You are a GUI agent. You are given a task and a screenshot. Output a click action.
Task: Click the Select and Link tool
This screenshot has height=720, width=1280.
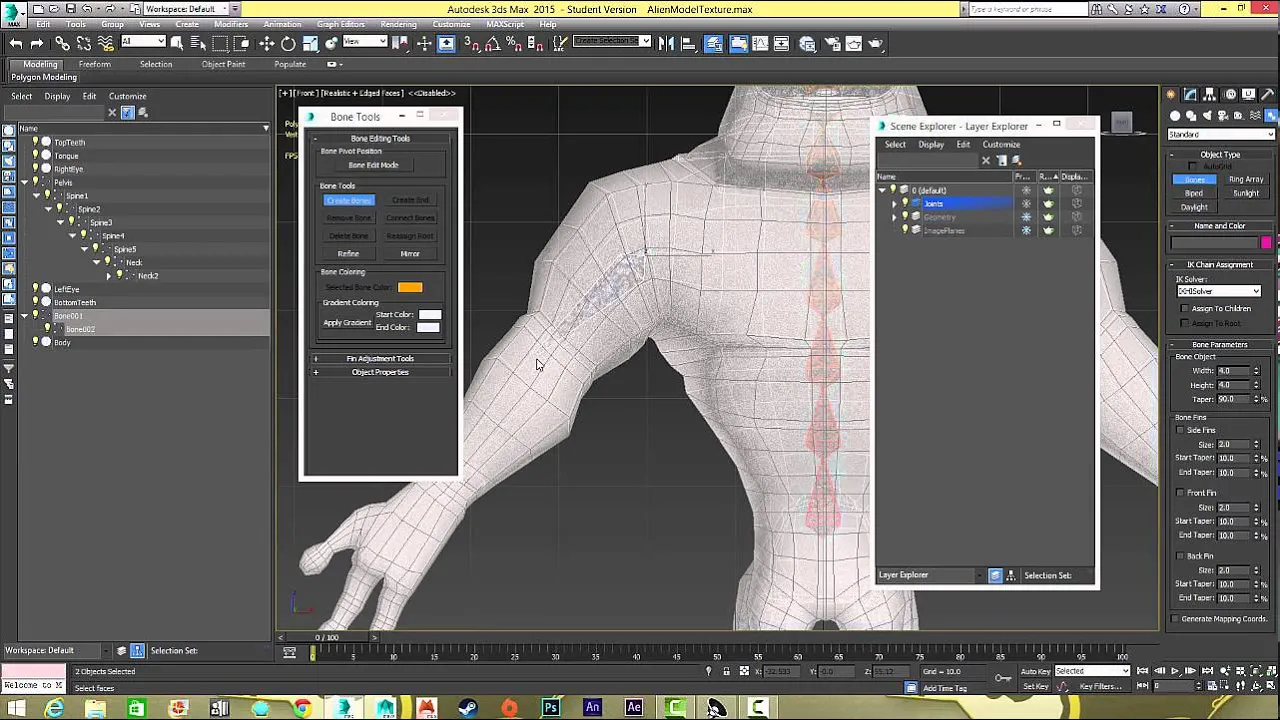62,43
